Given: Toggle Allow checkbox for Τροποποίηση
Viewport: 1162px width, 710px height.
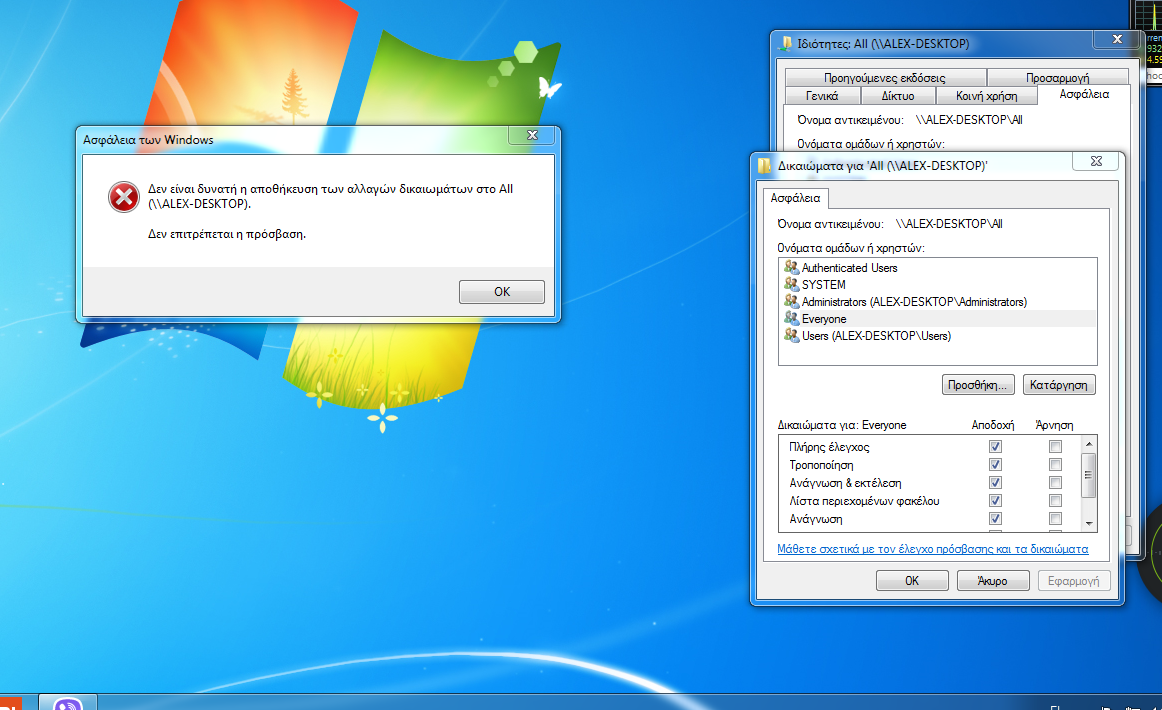Looking at the screenshot, I should [x=995, y=465].
